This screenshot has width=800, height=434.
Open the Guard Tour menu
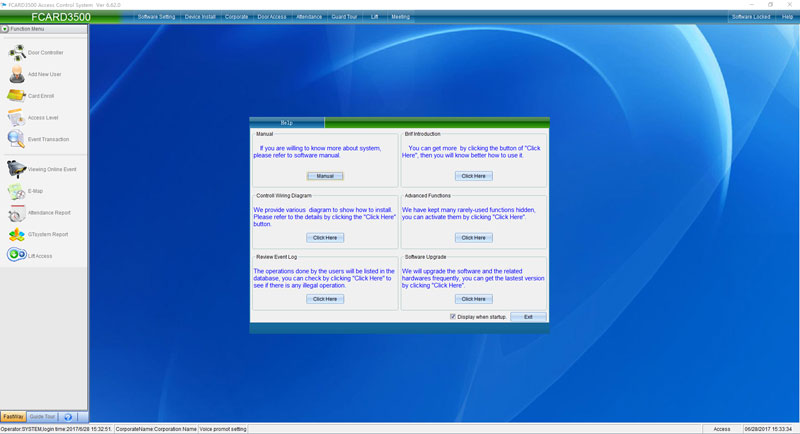pyautogui.click(x=344, y=17)
